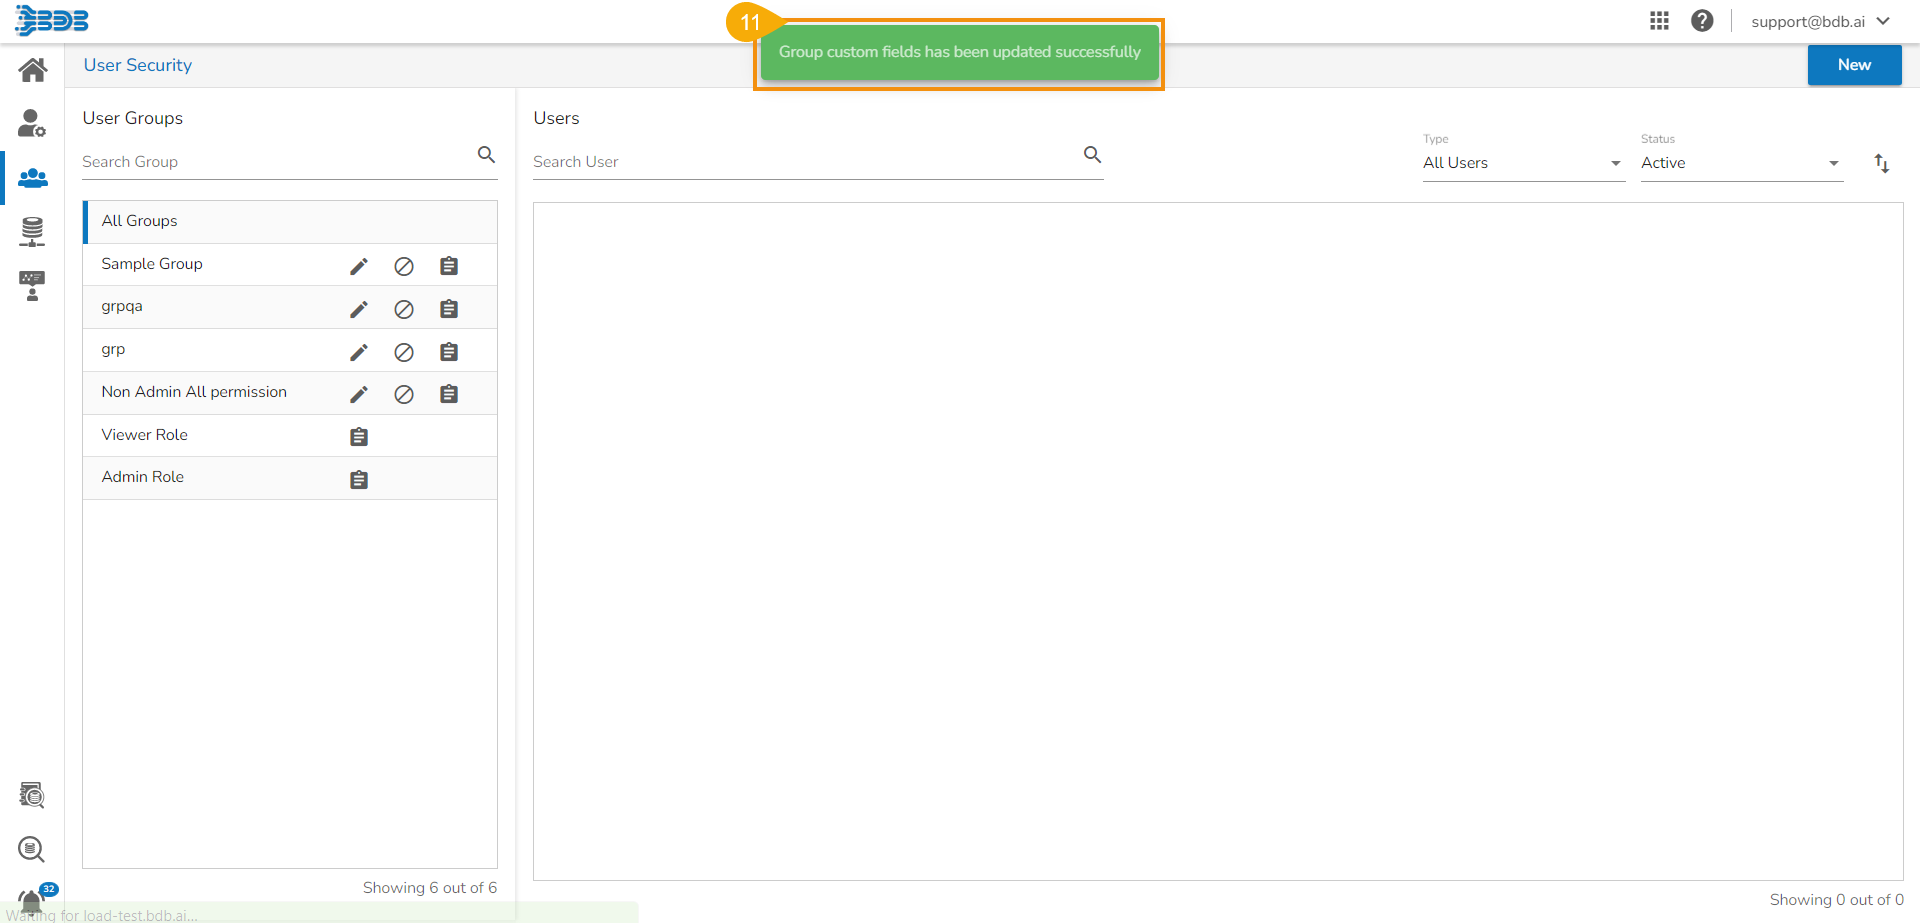
Task: Select All Groups in the list
Action: (140, 221)
